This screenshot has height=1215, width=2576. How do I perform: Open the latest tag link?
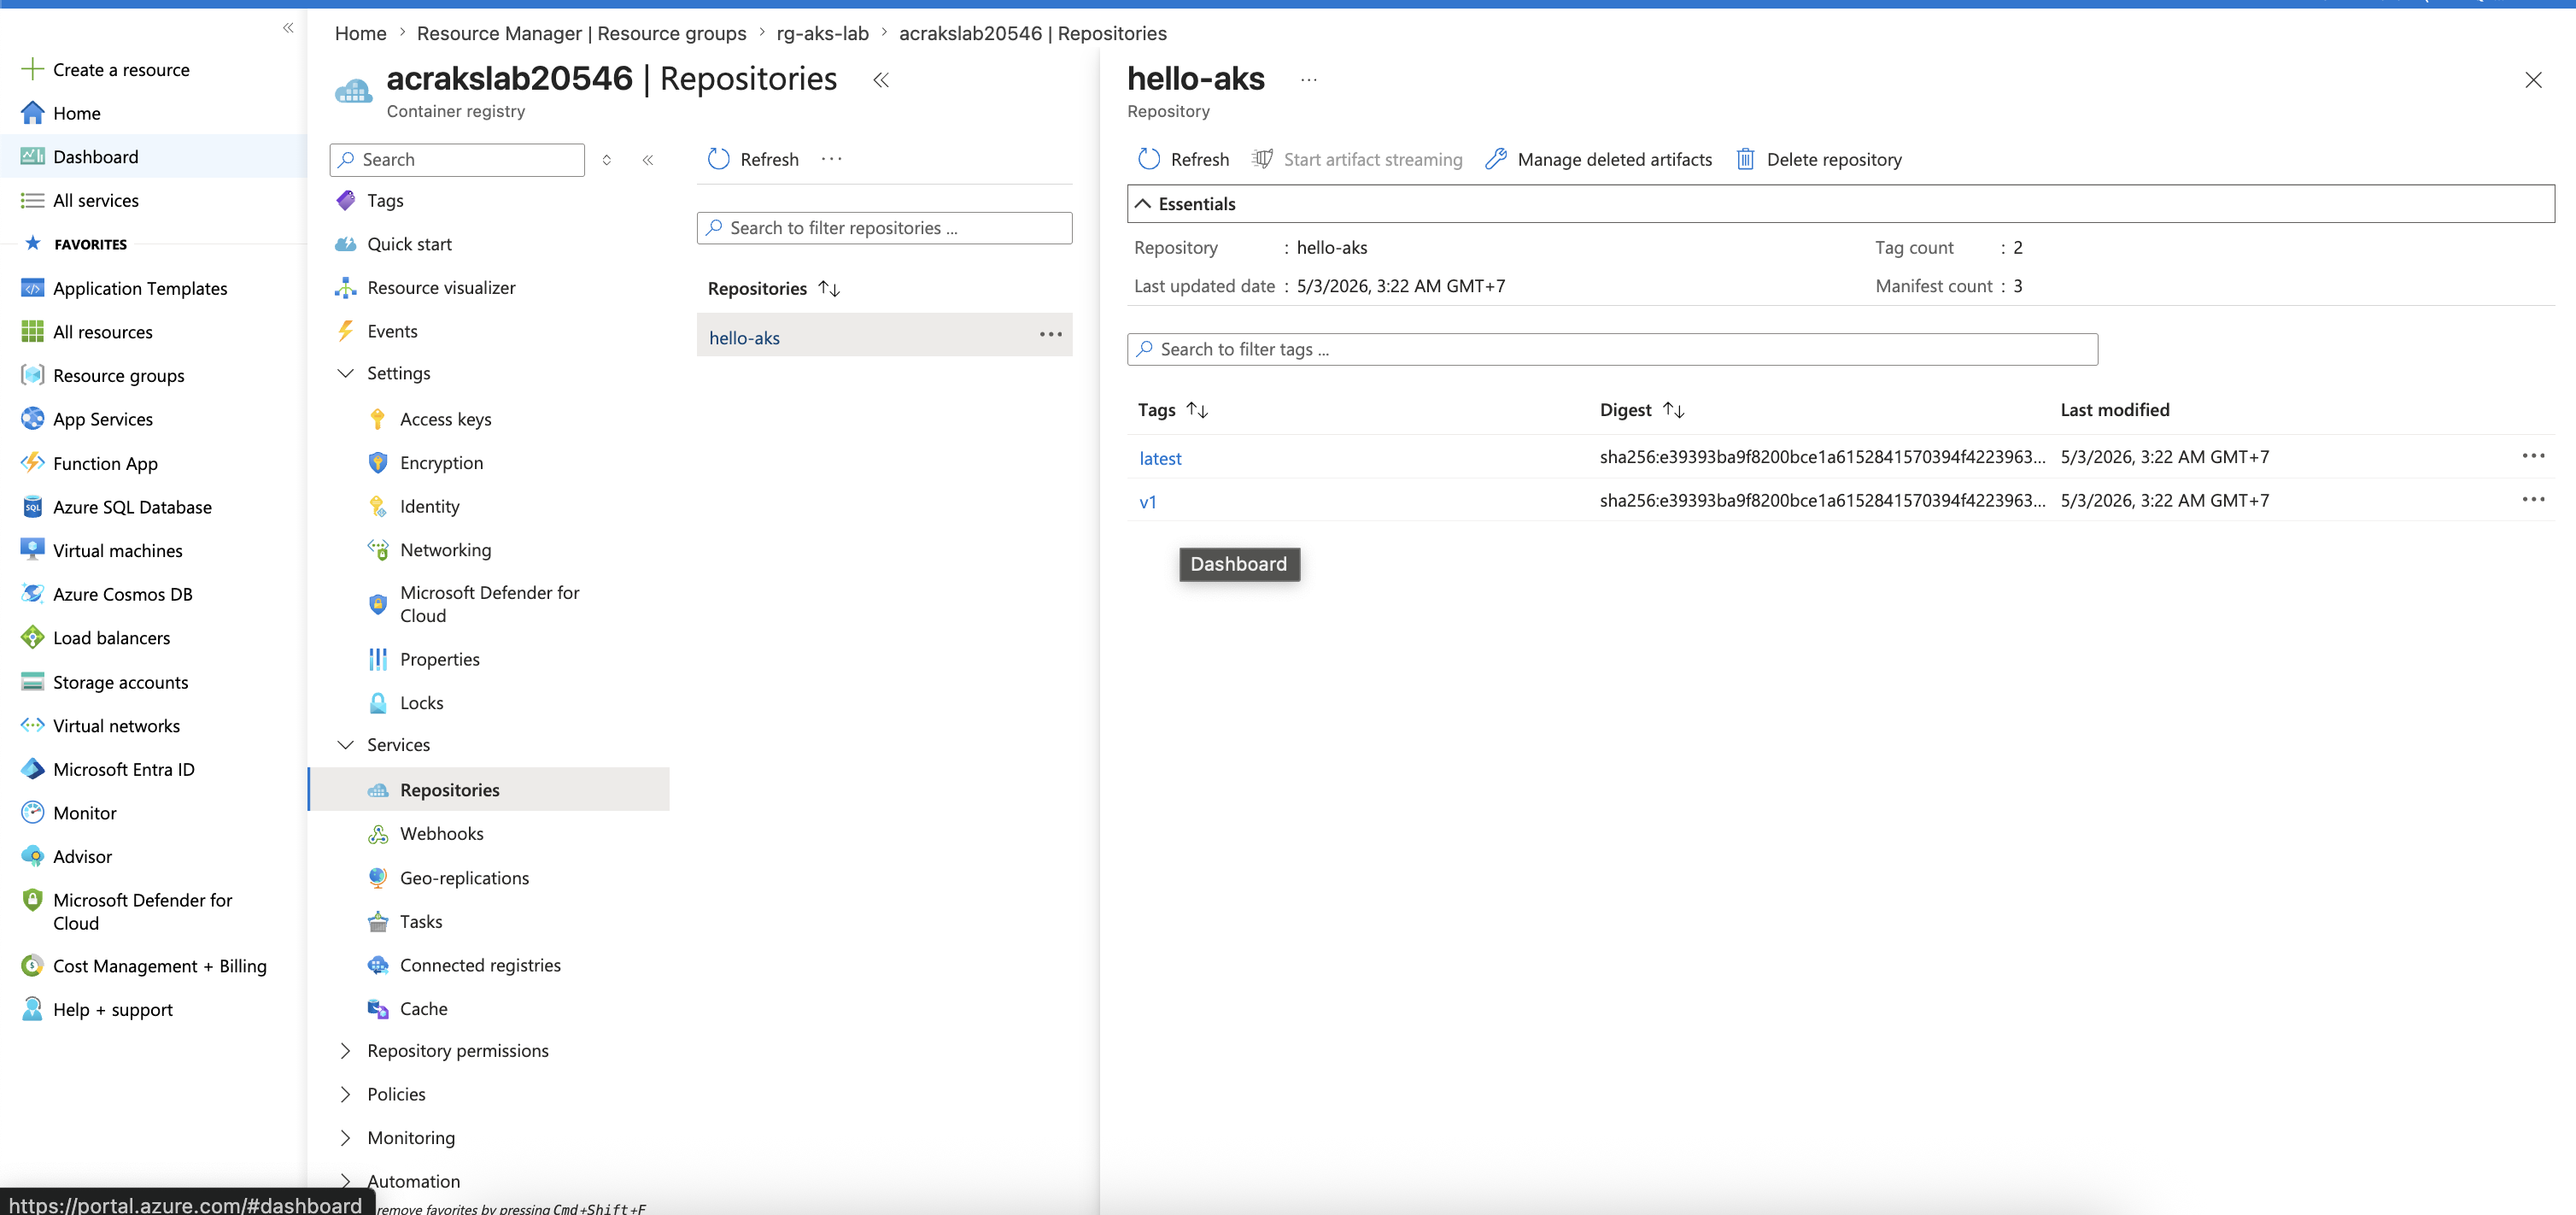(x=1160, y=458)
